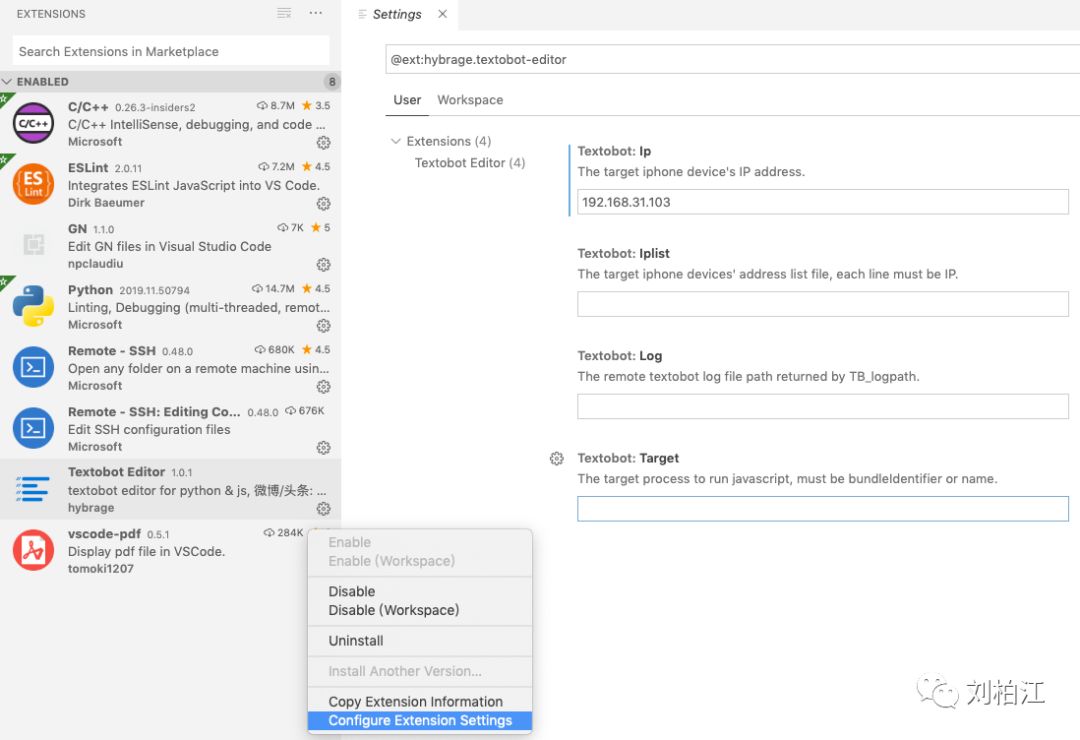Viewport: 1080px width, 740px height.
Task: Click the tomoki1207 publisher name
Action: click(x=101, y=568)
